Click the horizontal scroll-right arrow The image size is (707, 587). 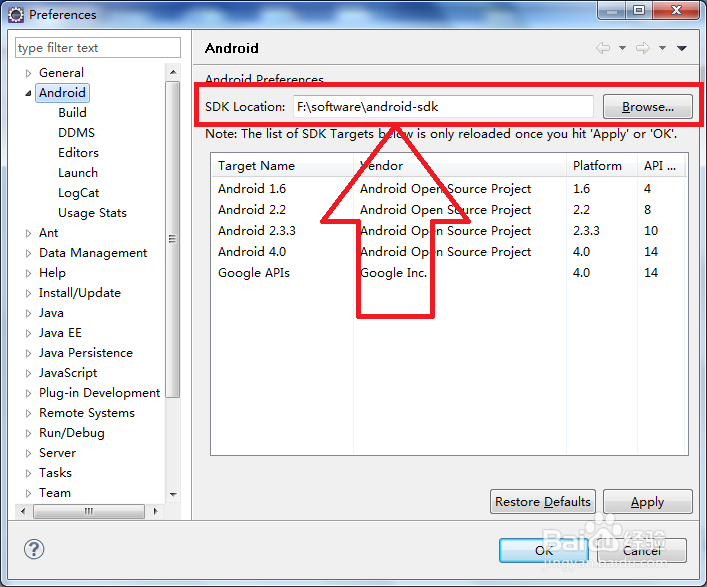(156, 511)
